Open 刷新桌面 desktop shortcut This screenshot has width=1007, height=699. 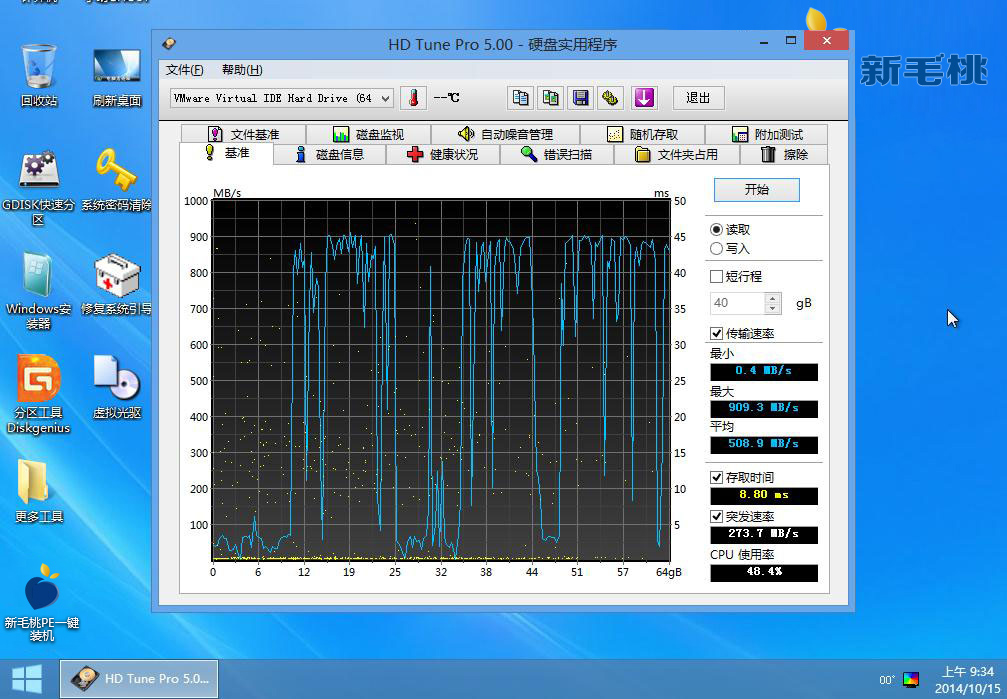point(117,77)
